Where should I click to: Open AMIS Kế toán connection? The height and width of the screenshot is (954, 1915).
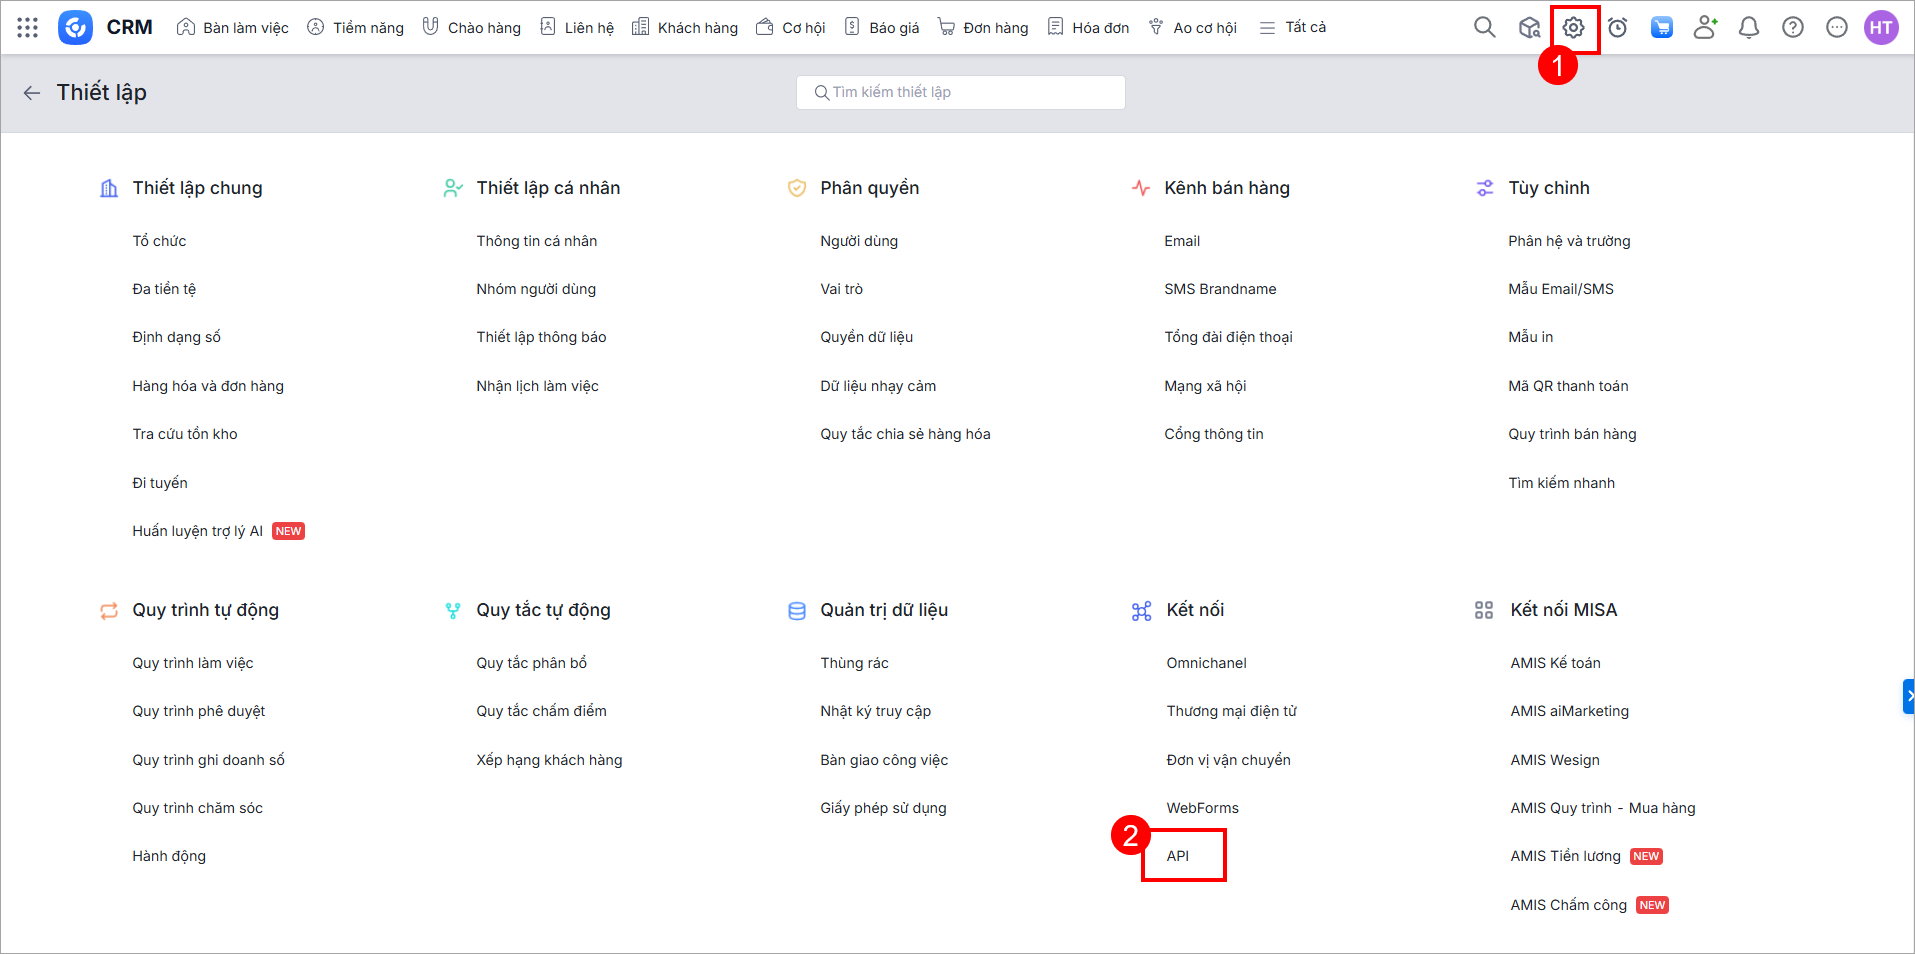click(1555, 663)
